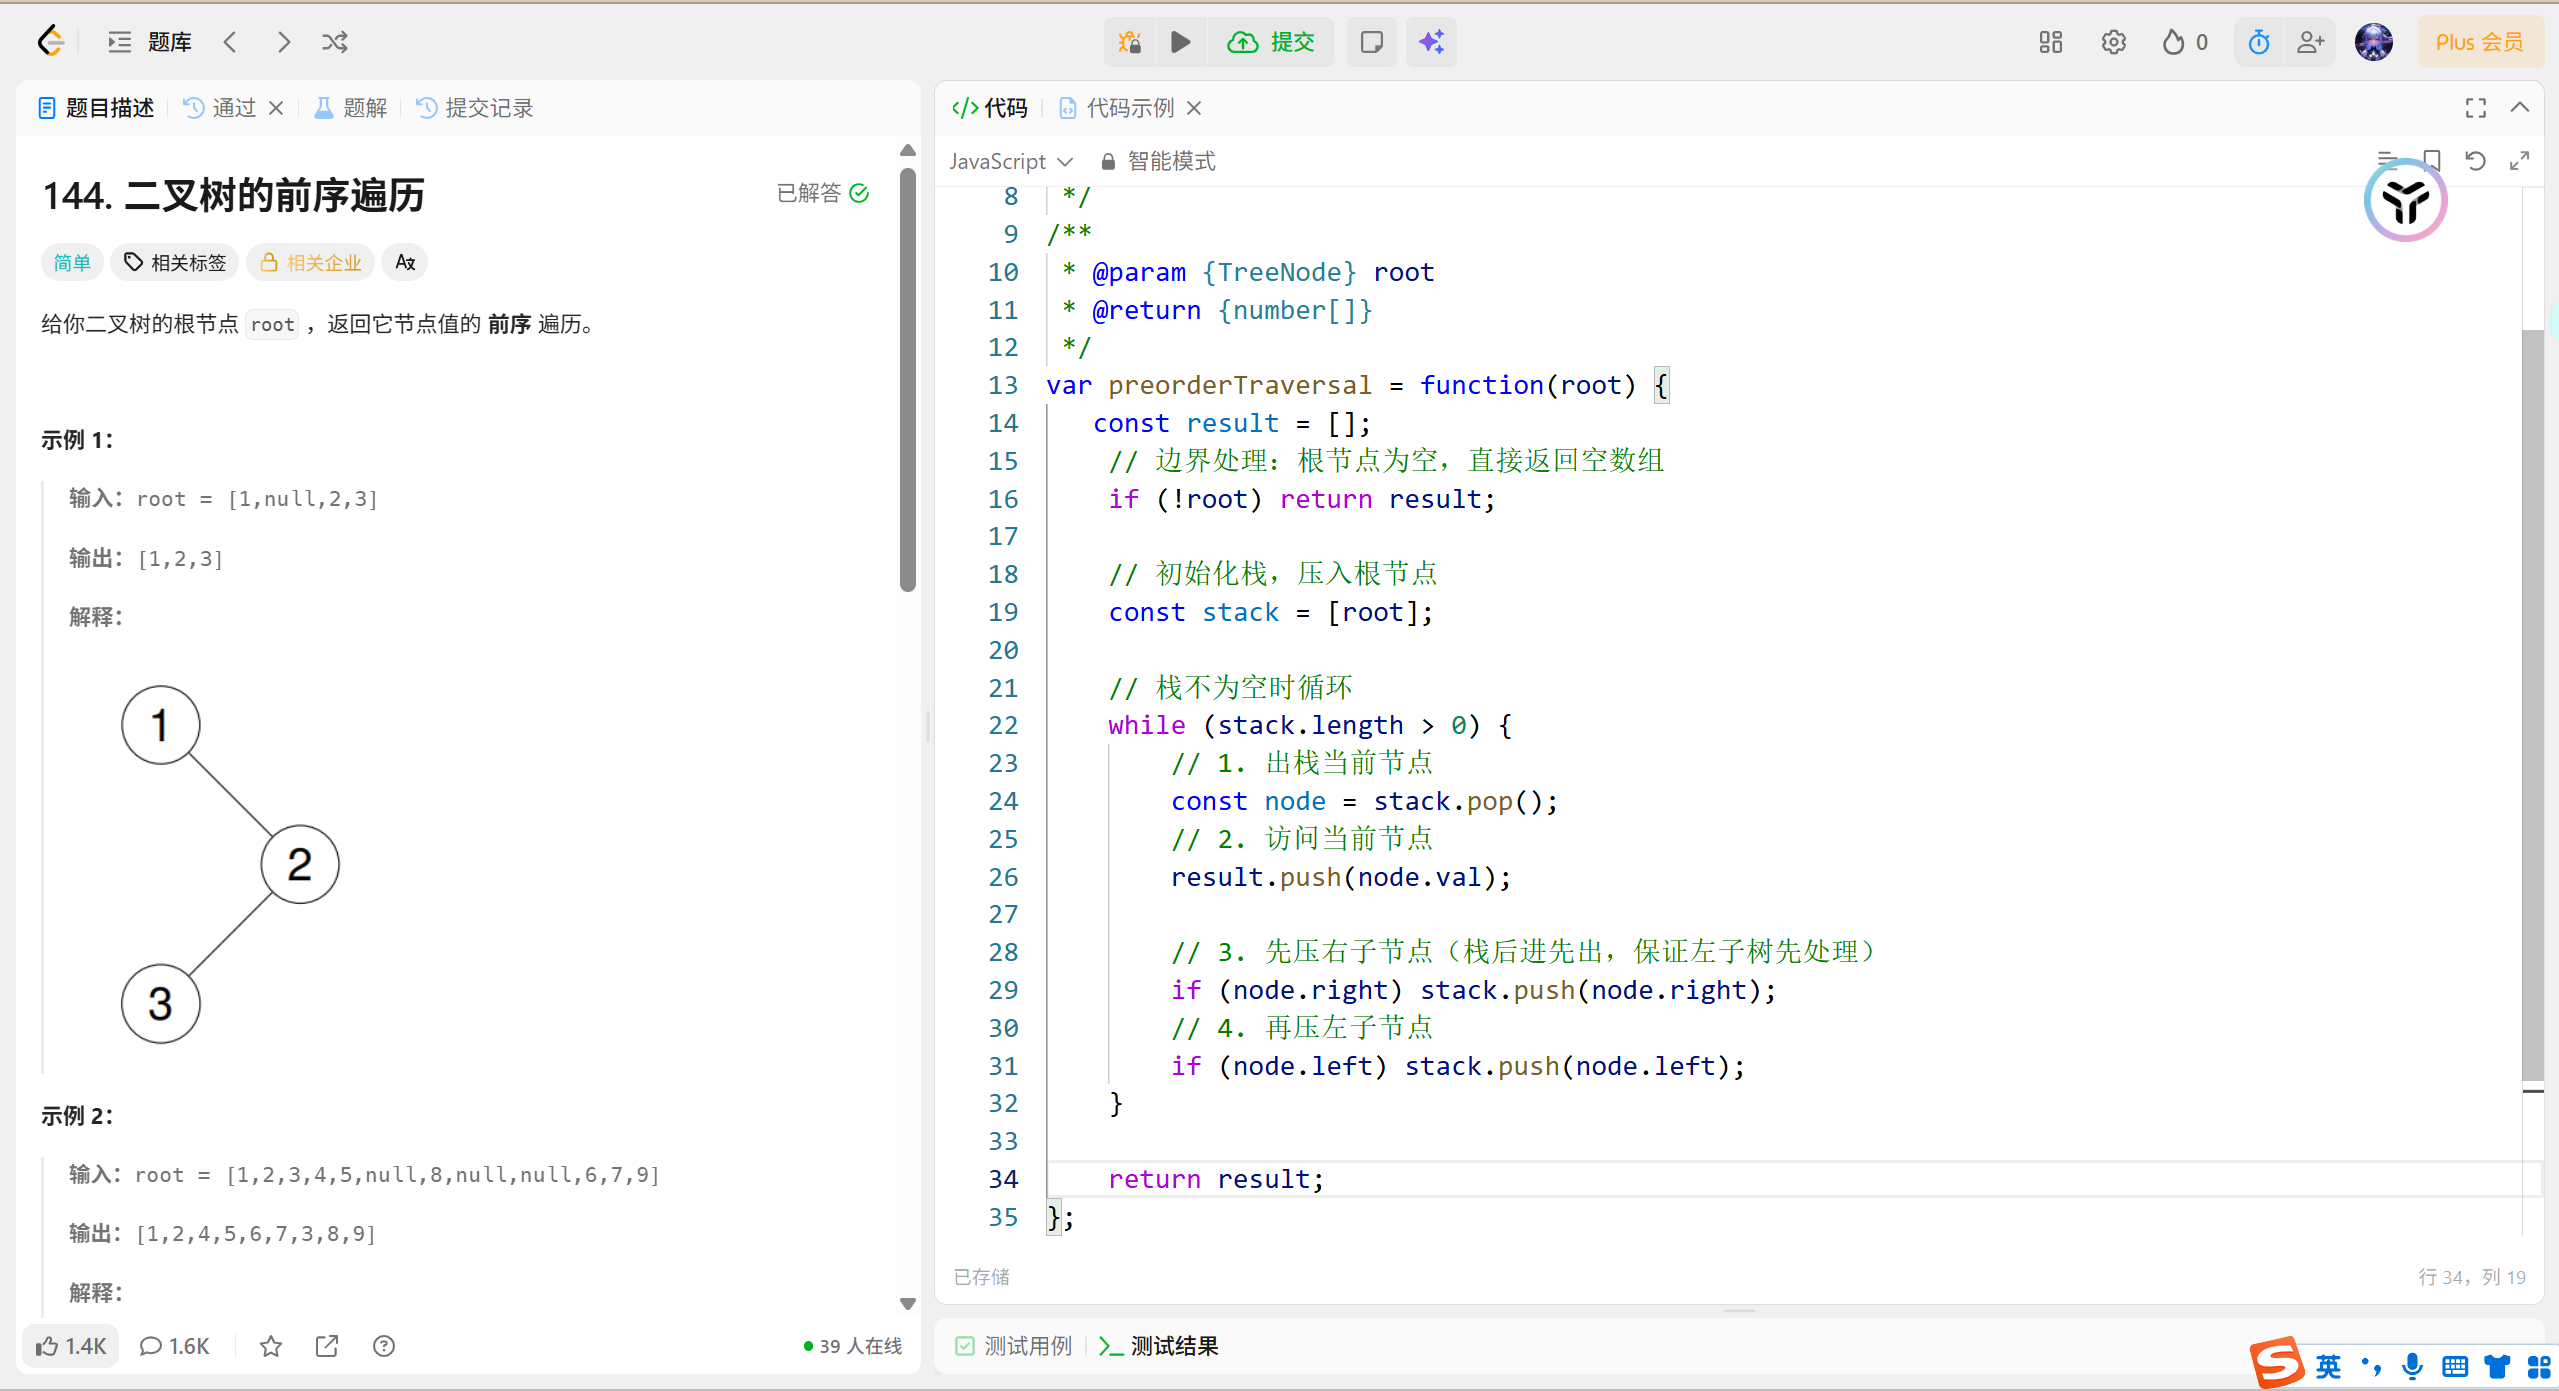This screenshot has width=2559, height=1391.
Task: Go to the previous problem arrow
Action: [x=231, y=42]
